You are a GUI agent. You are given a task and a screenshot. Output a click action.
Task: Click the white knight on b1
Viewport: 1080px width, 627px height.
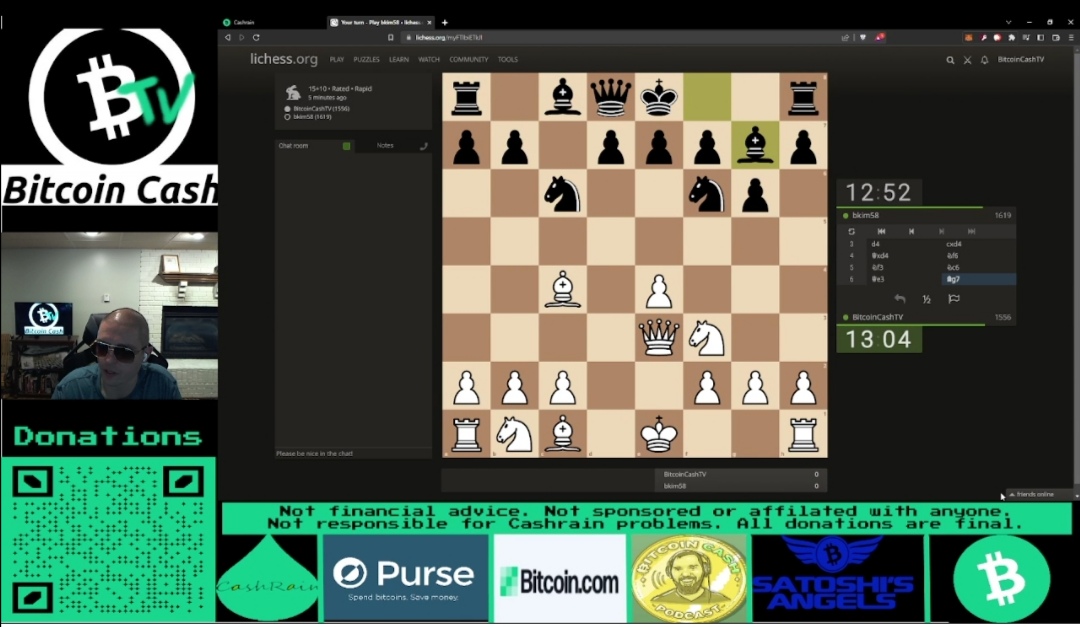click(515, 434)
